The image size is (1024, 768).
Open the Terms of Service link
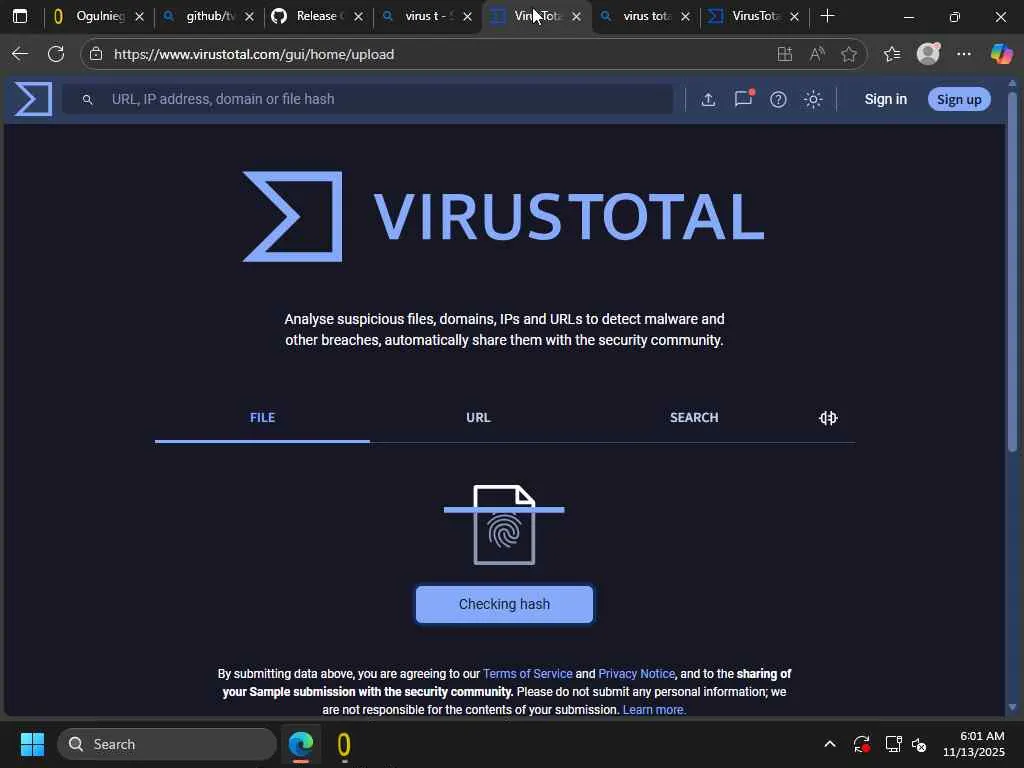(x=528, y=673)
